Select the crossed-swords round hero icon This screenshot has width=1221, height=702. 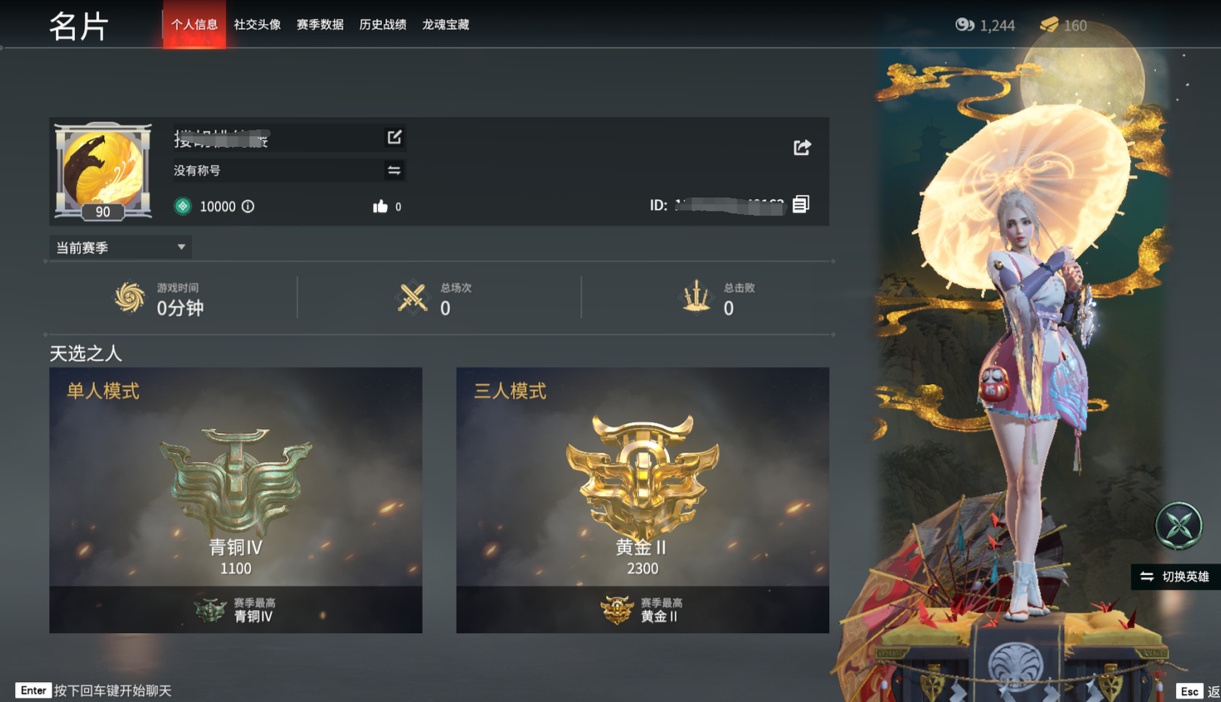[x=1179, y=526]
